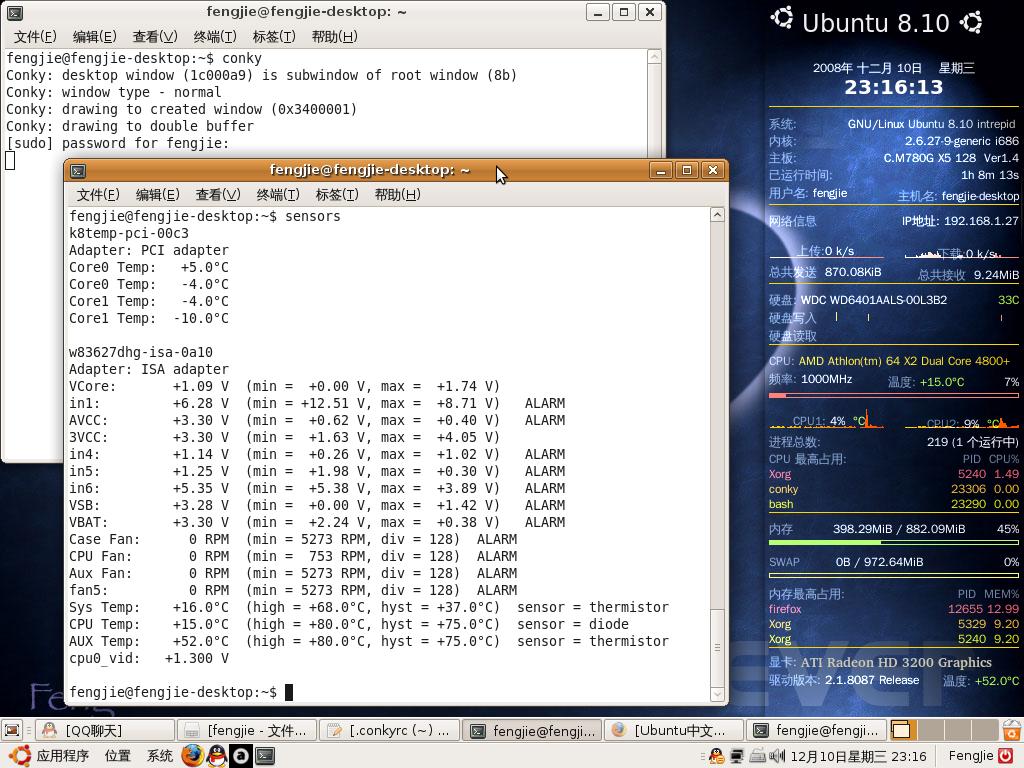Open 帮助(H) menu in the sensors terminal
This screenshot has width=1024, height=768.
coord(397,195)
